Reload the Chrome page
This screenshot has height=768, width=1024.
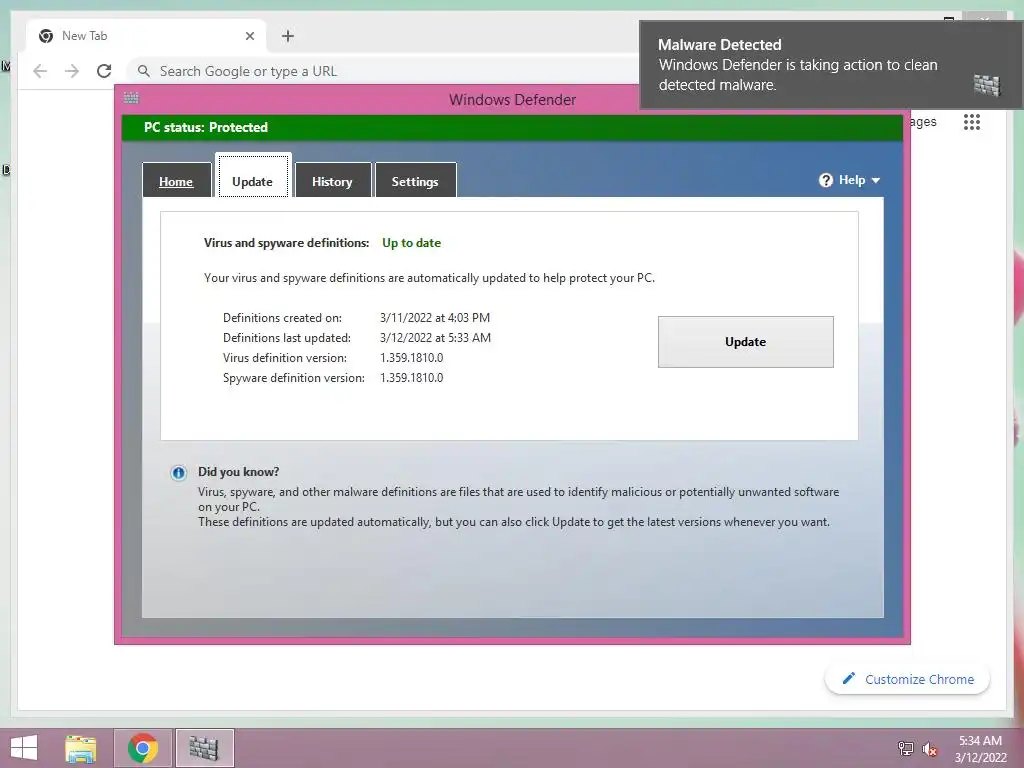(104, 71)
